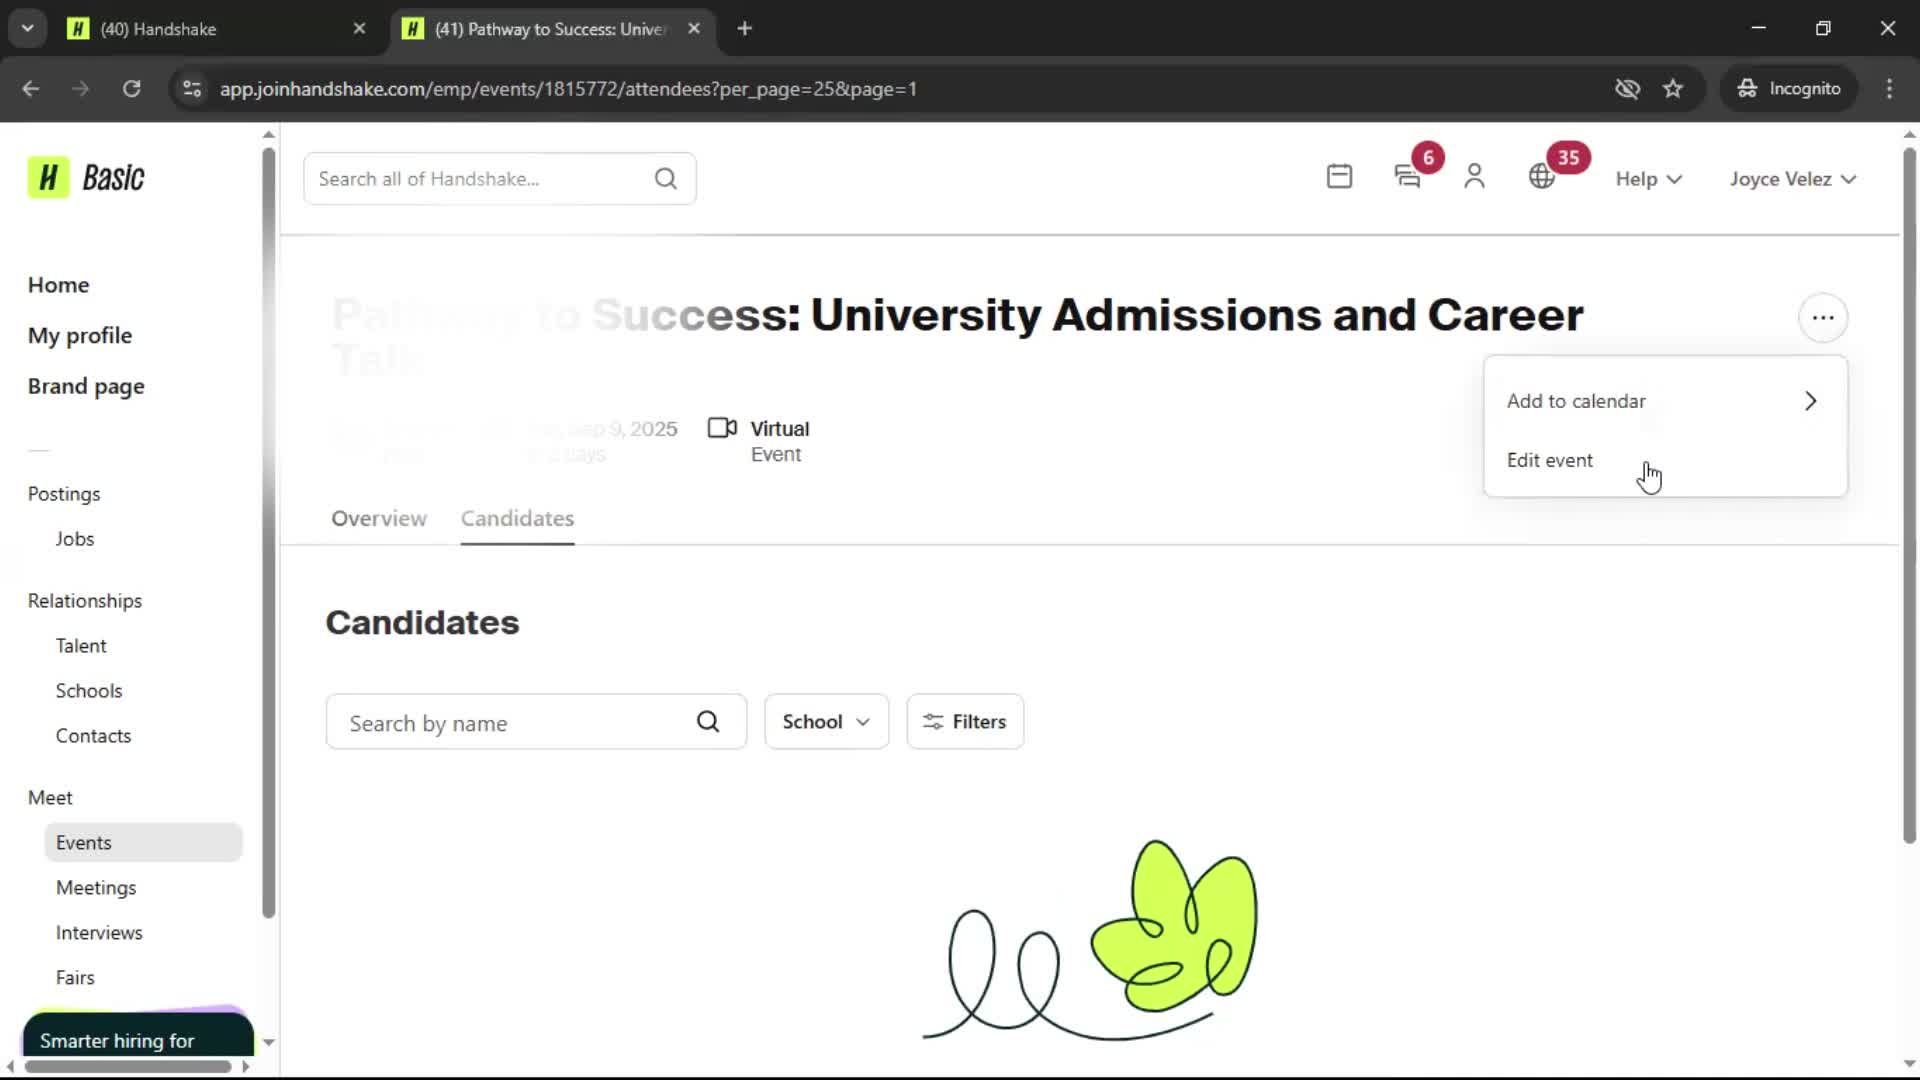Screen dimensions: 1920x1080
Task: Close the (40) Handshake tab
Action: [359, 29]
